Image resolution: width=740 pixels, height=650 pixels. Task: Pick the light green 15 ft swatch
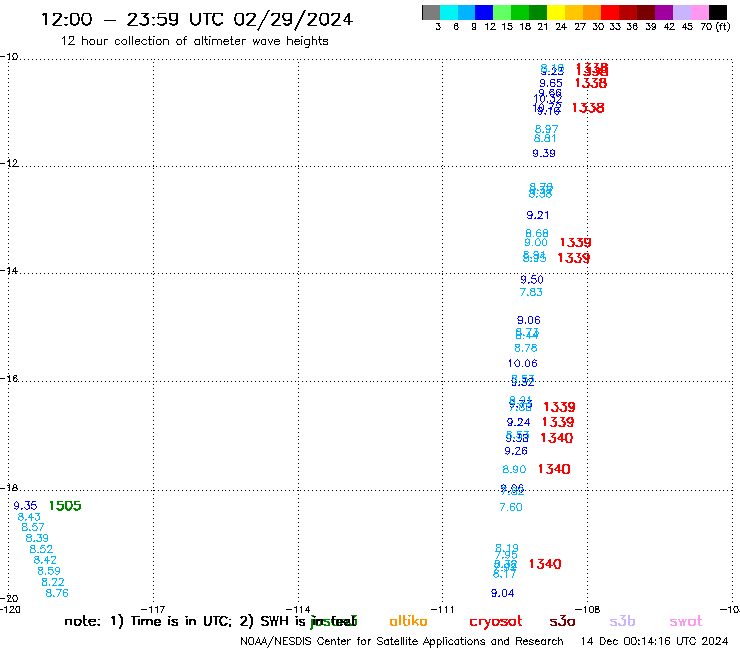click(502, 13)
